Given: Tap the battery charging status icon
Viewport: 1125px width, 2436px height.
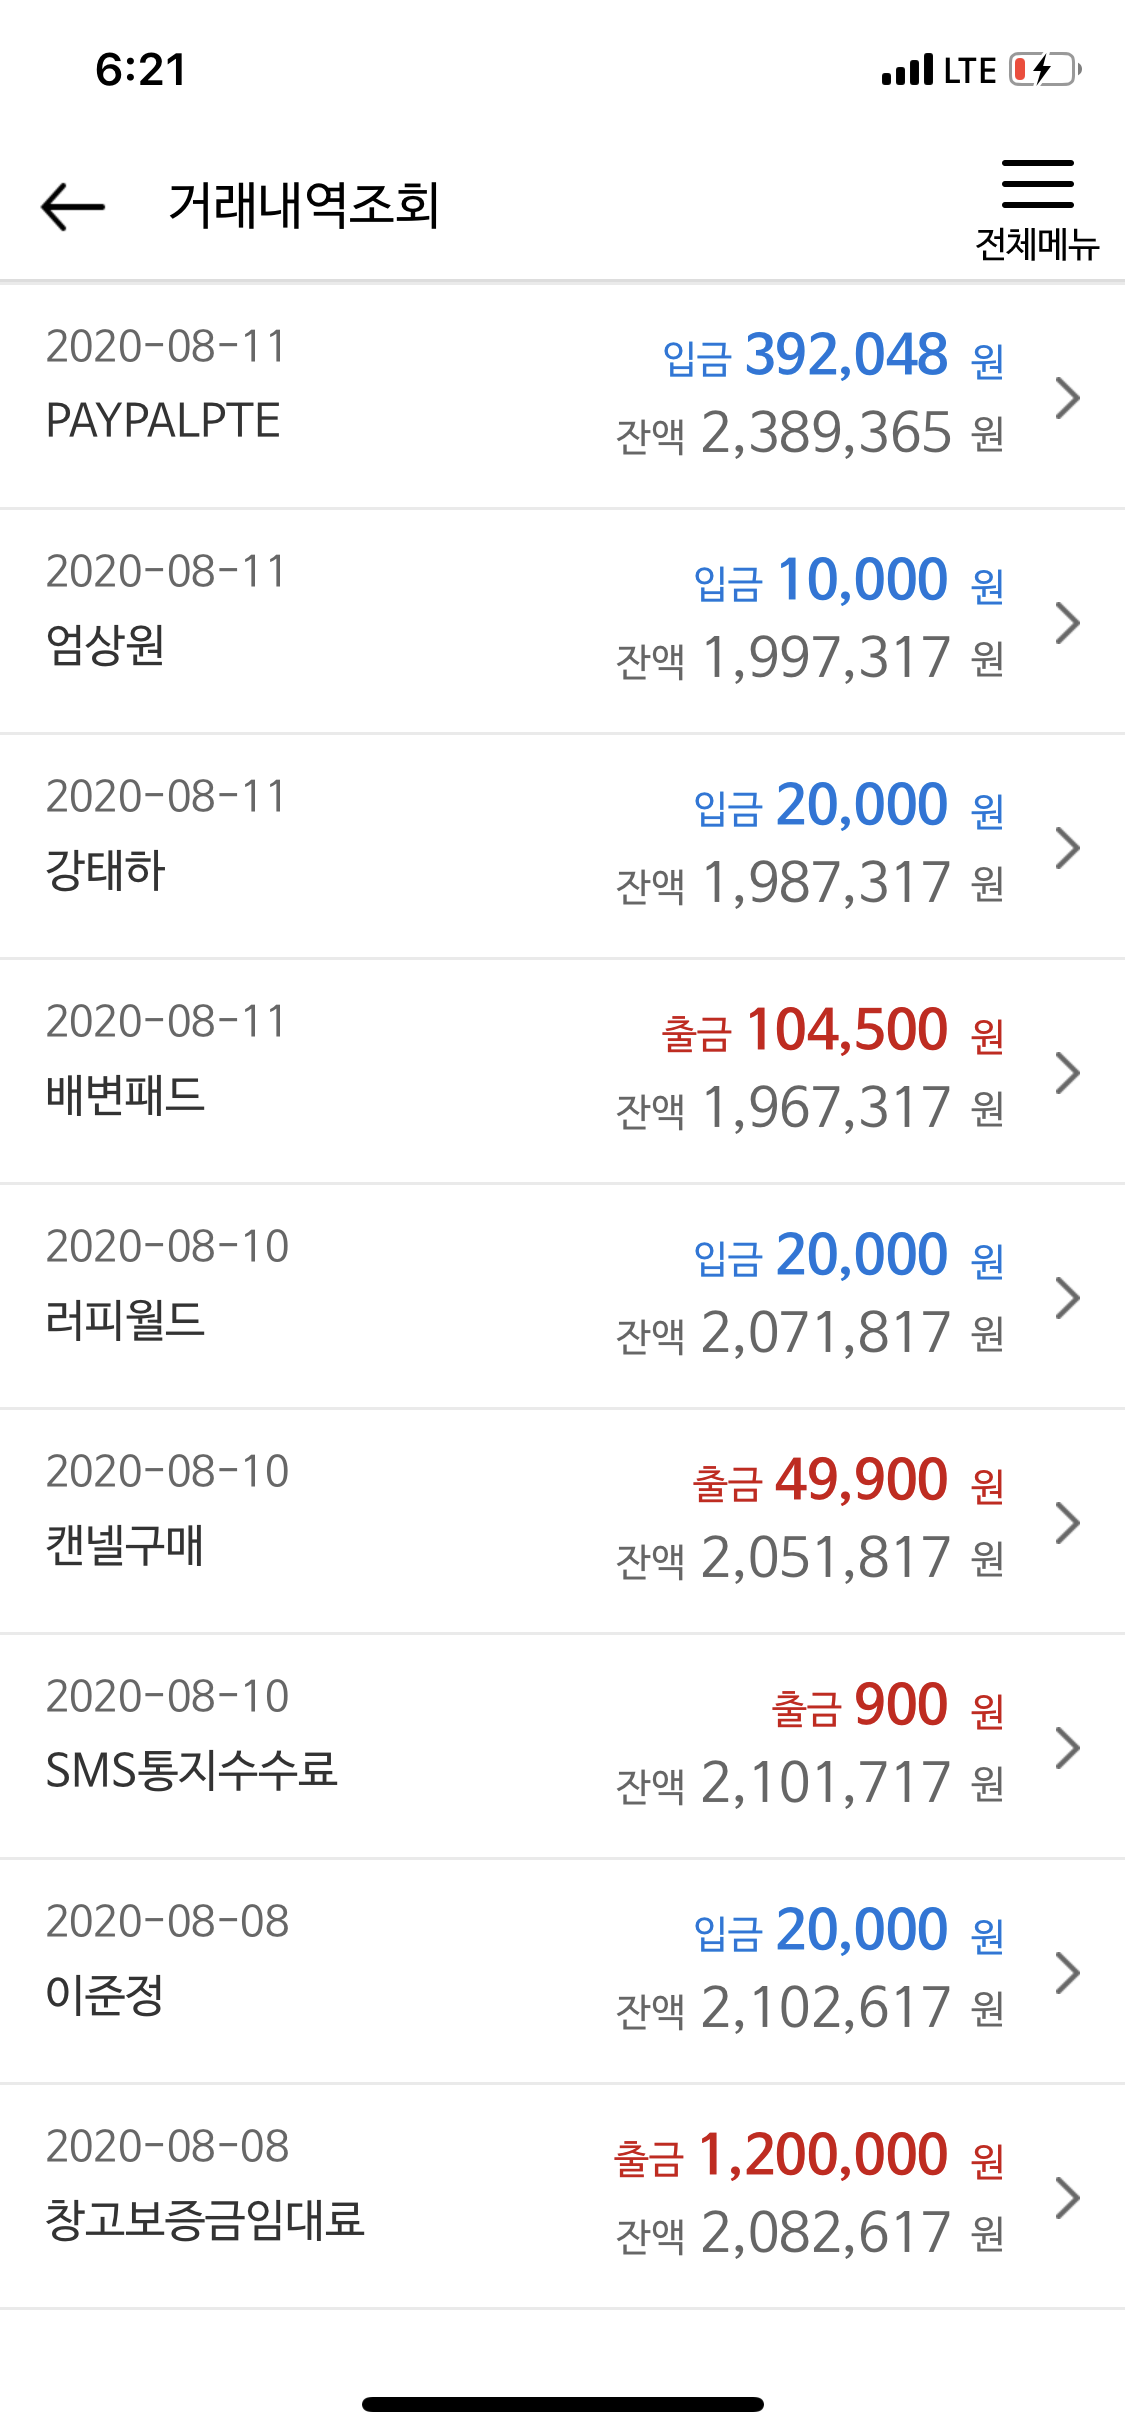Looking at the screenshot, I should click(1045, 70).
